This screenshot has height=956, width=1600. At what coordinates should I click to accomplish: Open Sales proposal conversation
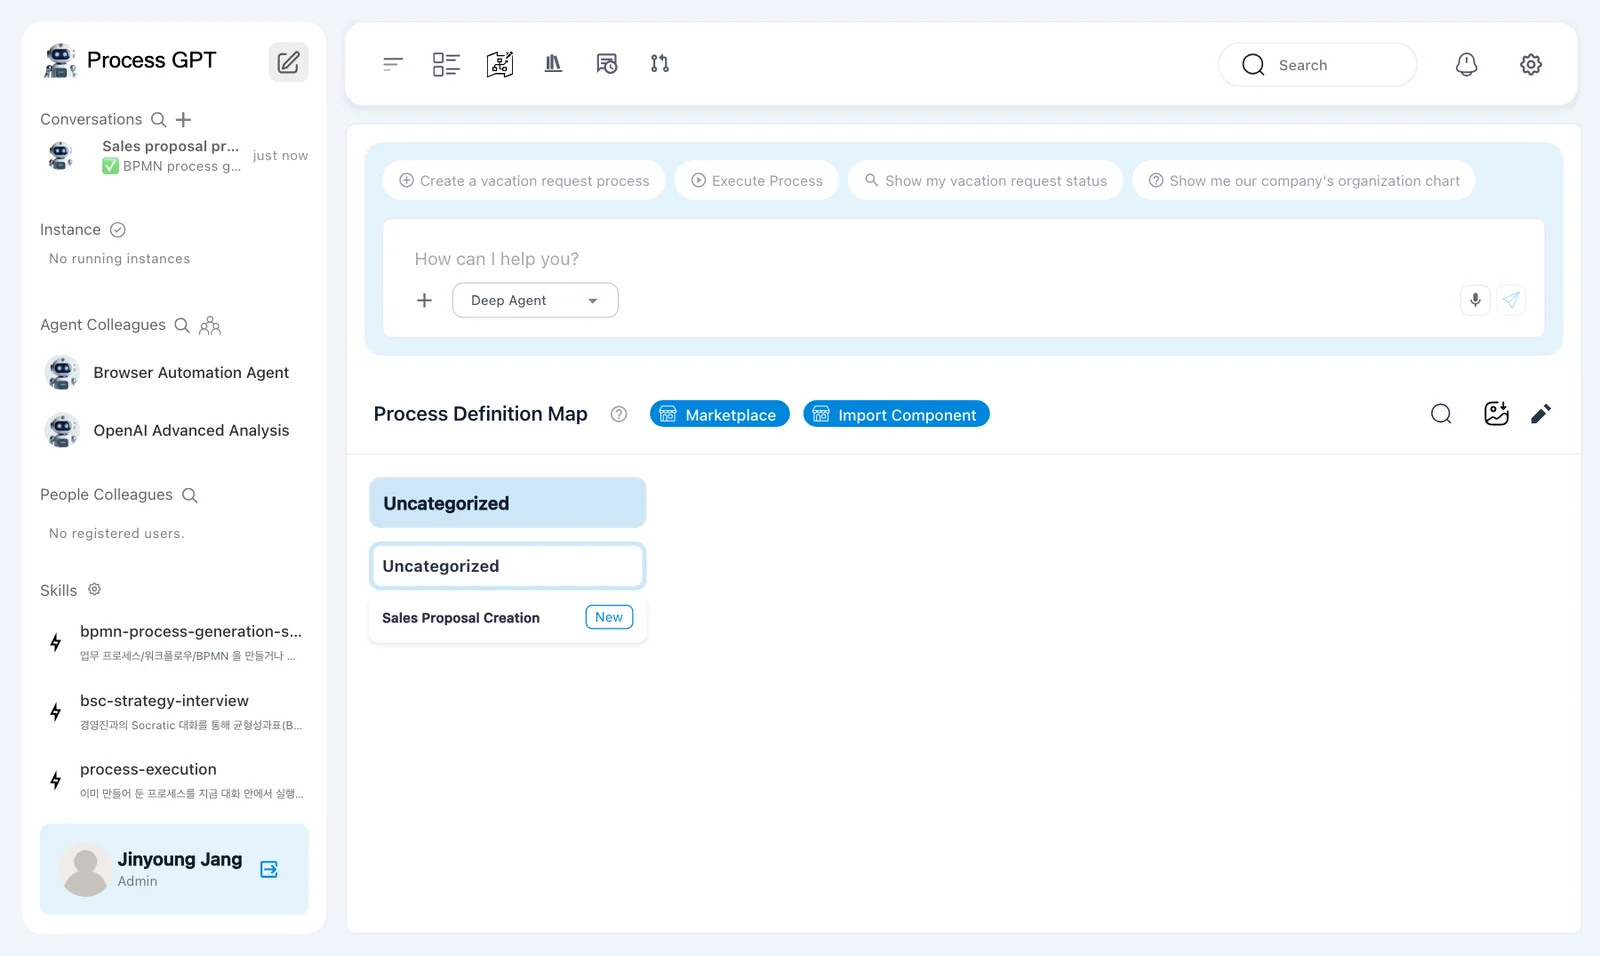point(175,156)
